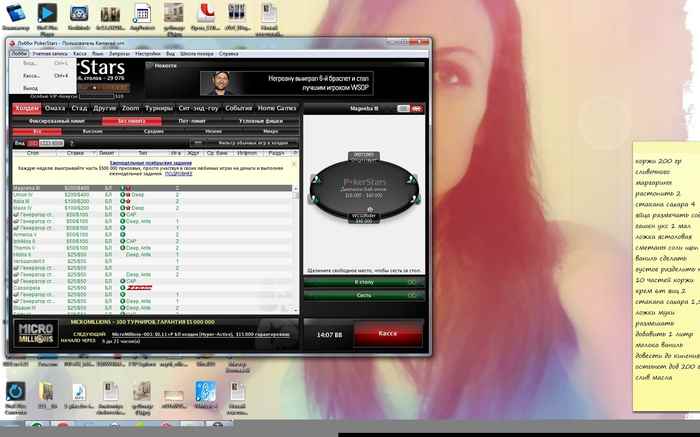Choose Выход from the open Лобби menu
Screen dimensions: 700x437
[30, 88]
